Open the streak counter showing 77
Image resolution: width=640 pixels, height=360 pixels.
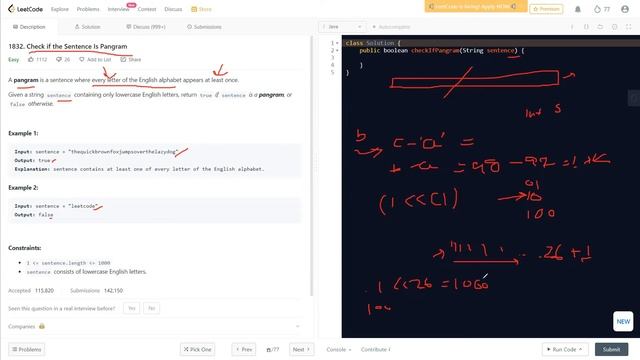click(x=602, y=9)
